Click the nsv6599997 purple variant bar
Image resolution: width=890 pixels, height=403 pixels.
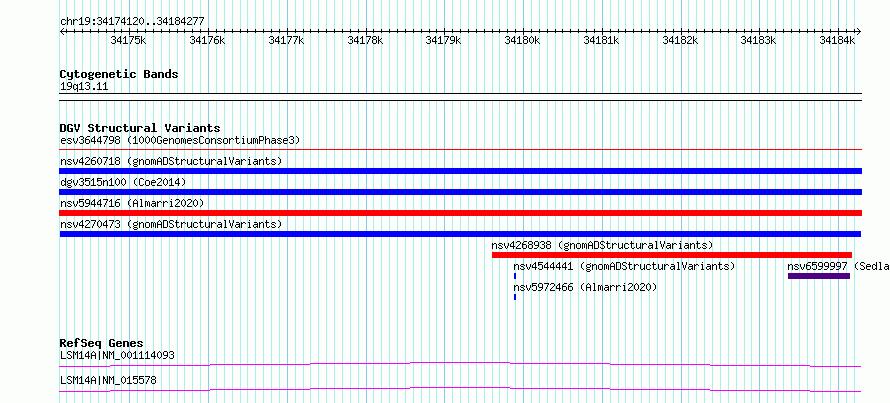pos(819,276)
